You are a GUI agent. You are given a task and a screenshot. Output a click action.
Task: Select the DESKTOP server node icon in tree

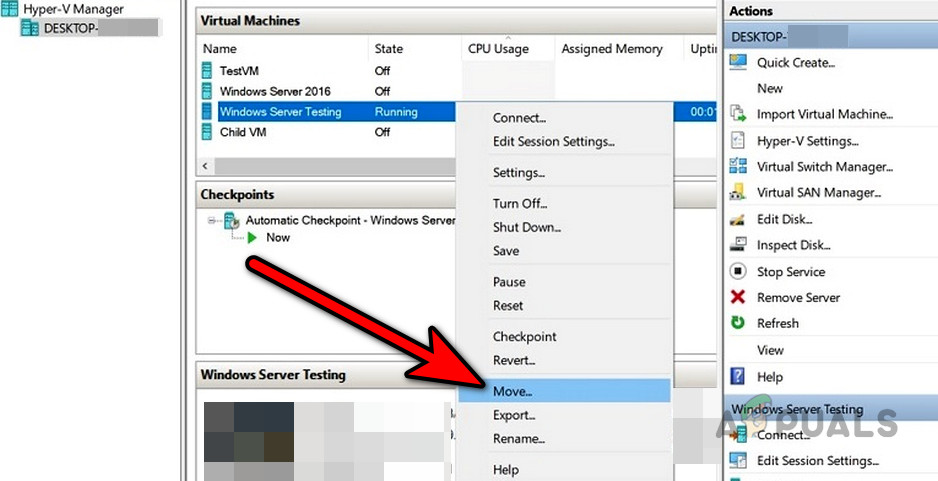(29, 28)
